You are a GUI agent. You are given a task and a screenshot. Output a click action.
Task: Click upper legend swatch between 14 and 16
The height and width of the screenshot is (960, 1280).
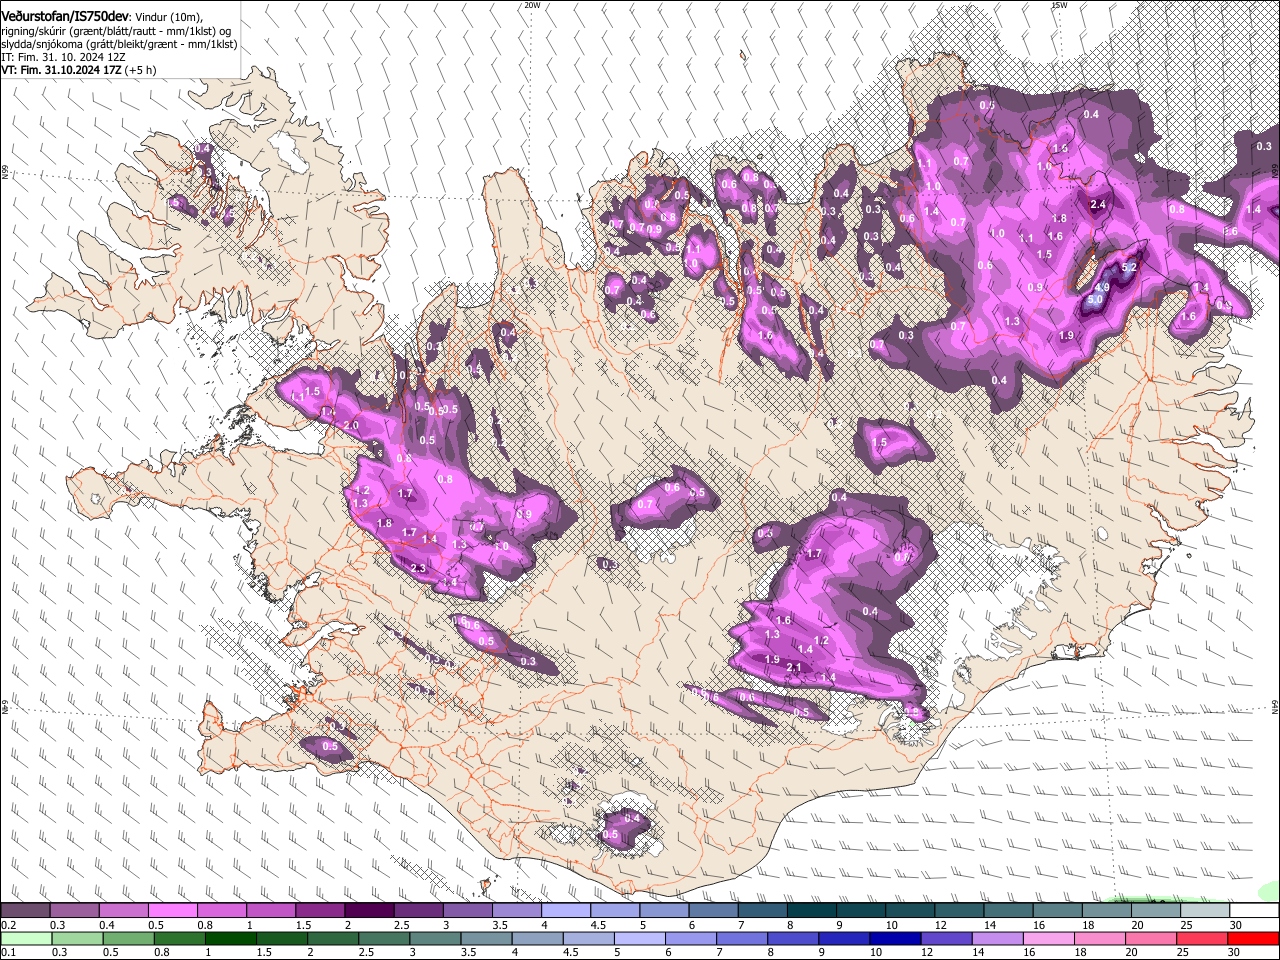[1007, 911]
